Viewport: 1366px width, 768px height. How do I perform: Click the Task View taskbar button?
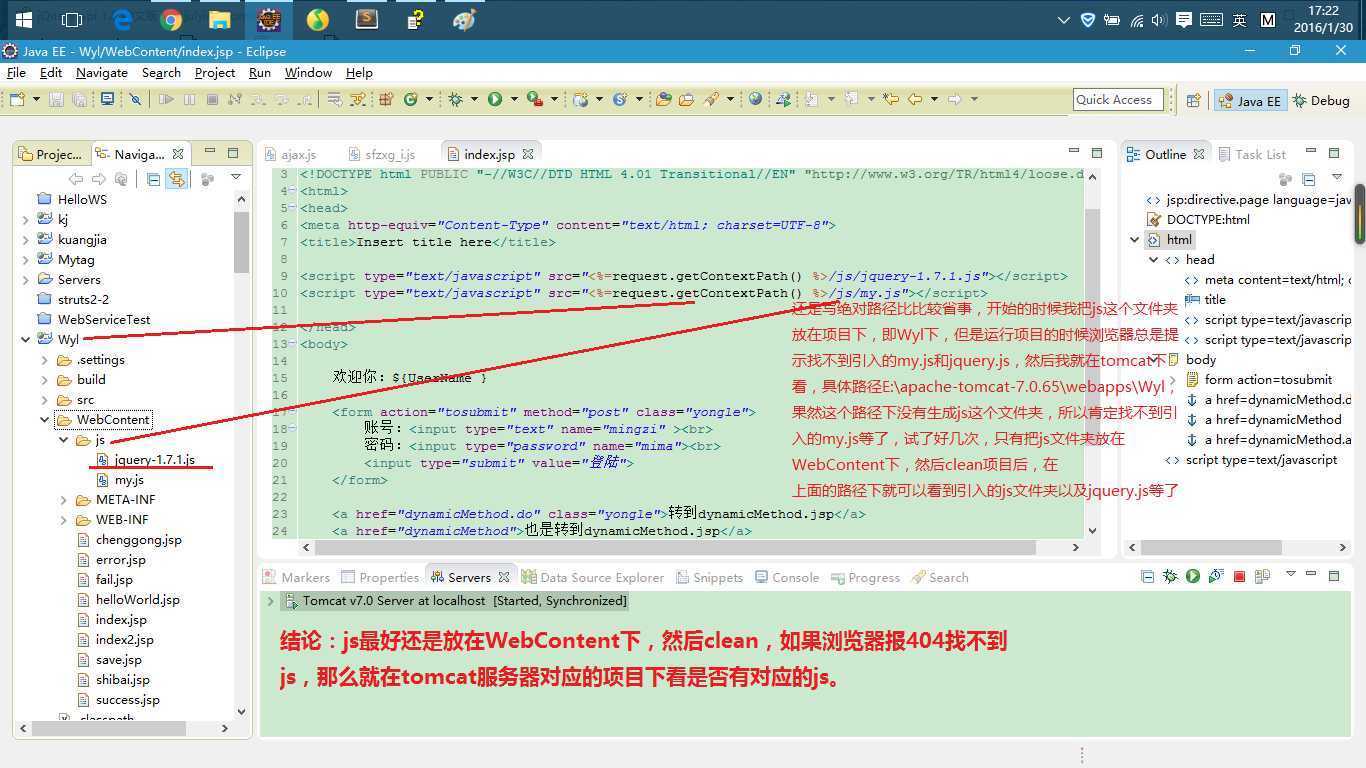(72, 19)
